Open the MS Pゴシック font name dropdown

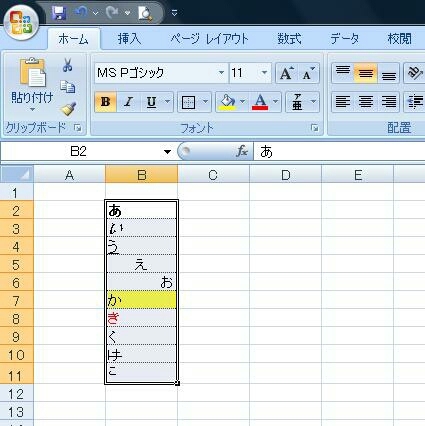[x=221, y=73]
